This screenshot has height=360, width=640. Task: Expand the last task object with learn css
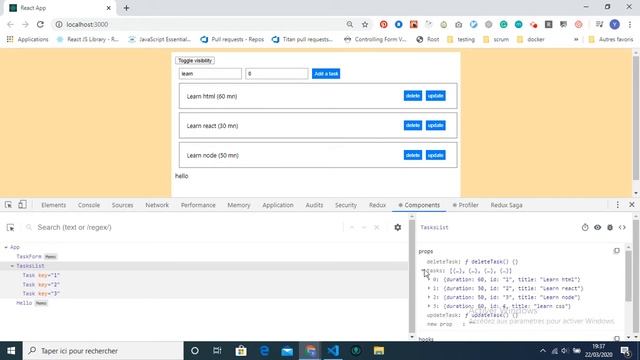coord(429,306)
